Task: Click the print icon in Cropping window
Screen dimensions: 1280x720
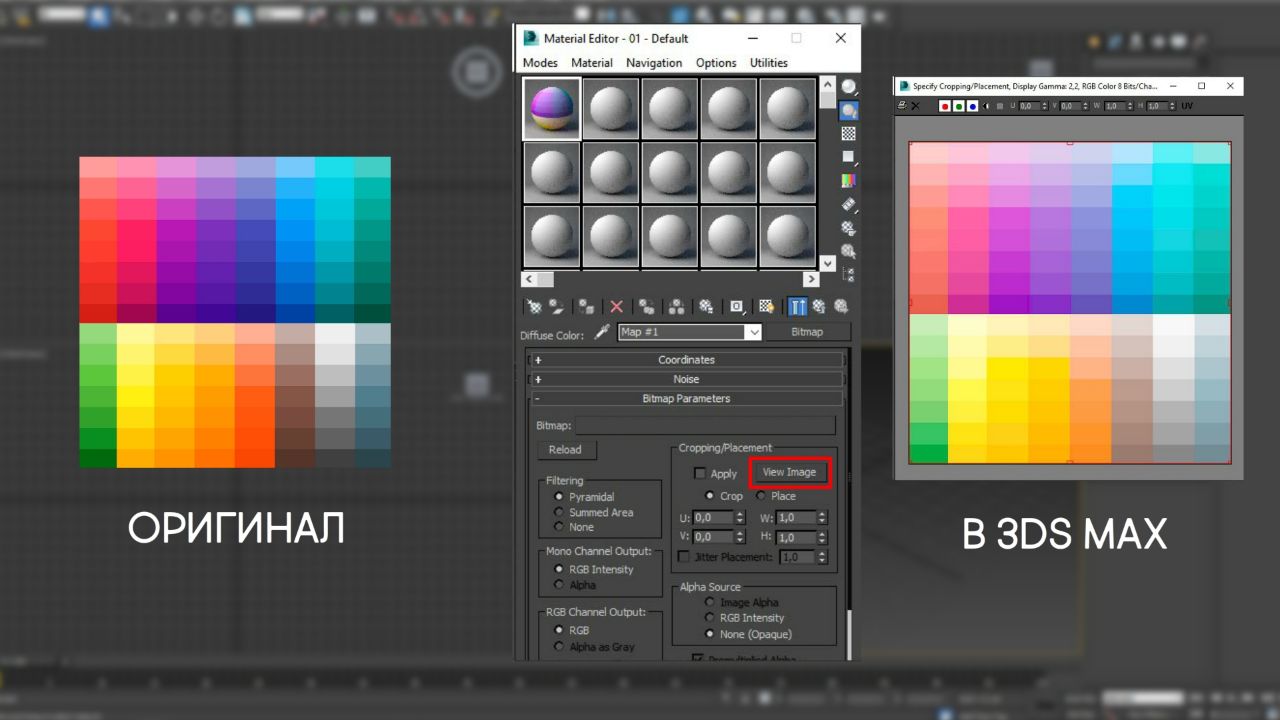Action: 902,106
